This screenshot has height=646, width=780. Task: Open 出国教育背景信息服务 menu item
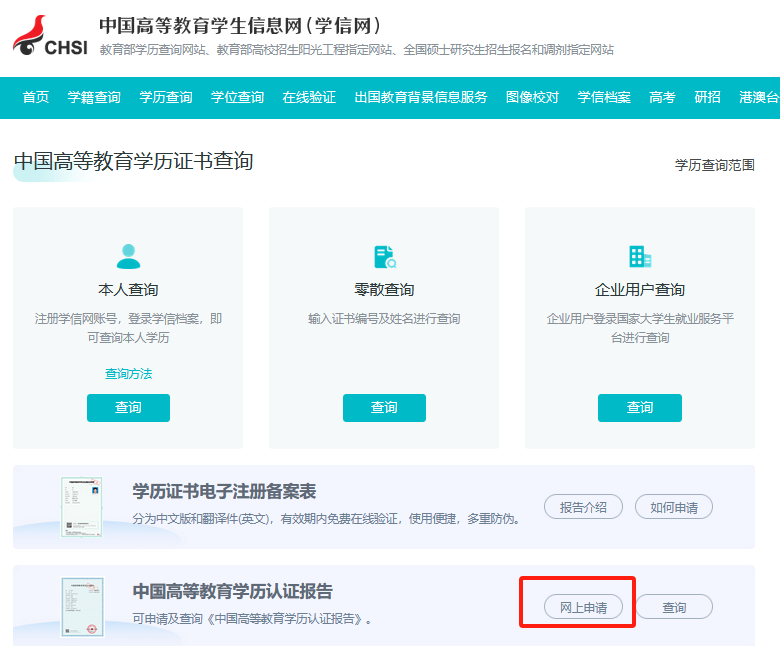[421, 97]
